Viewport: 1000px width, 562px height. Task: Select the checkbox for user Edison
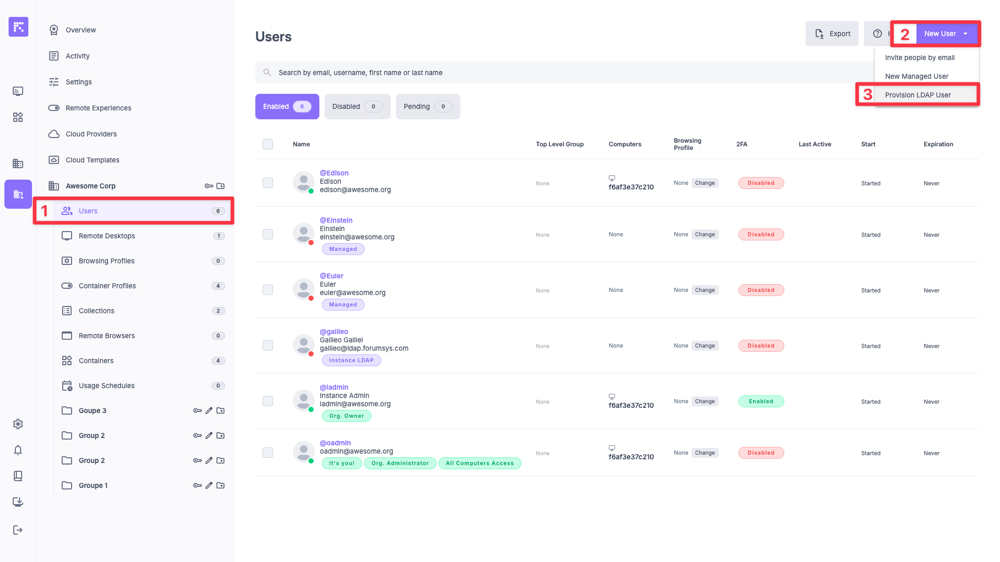coord(268,183)
